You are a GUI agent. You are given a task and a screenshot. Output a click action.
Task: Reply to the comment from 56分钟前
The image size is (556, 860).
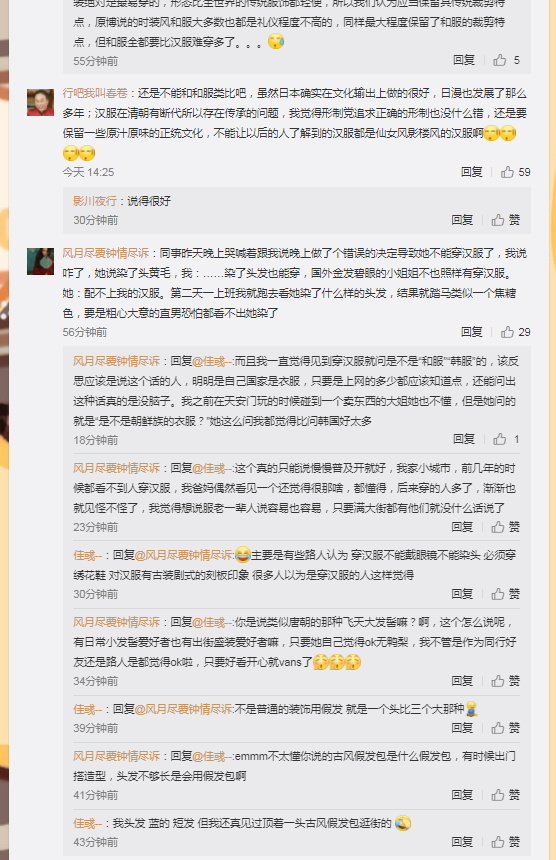click(472, 332)
